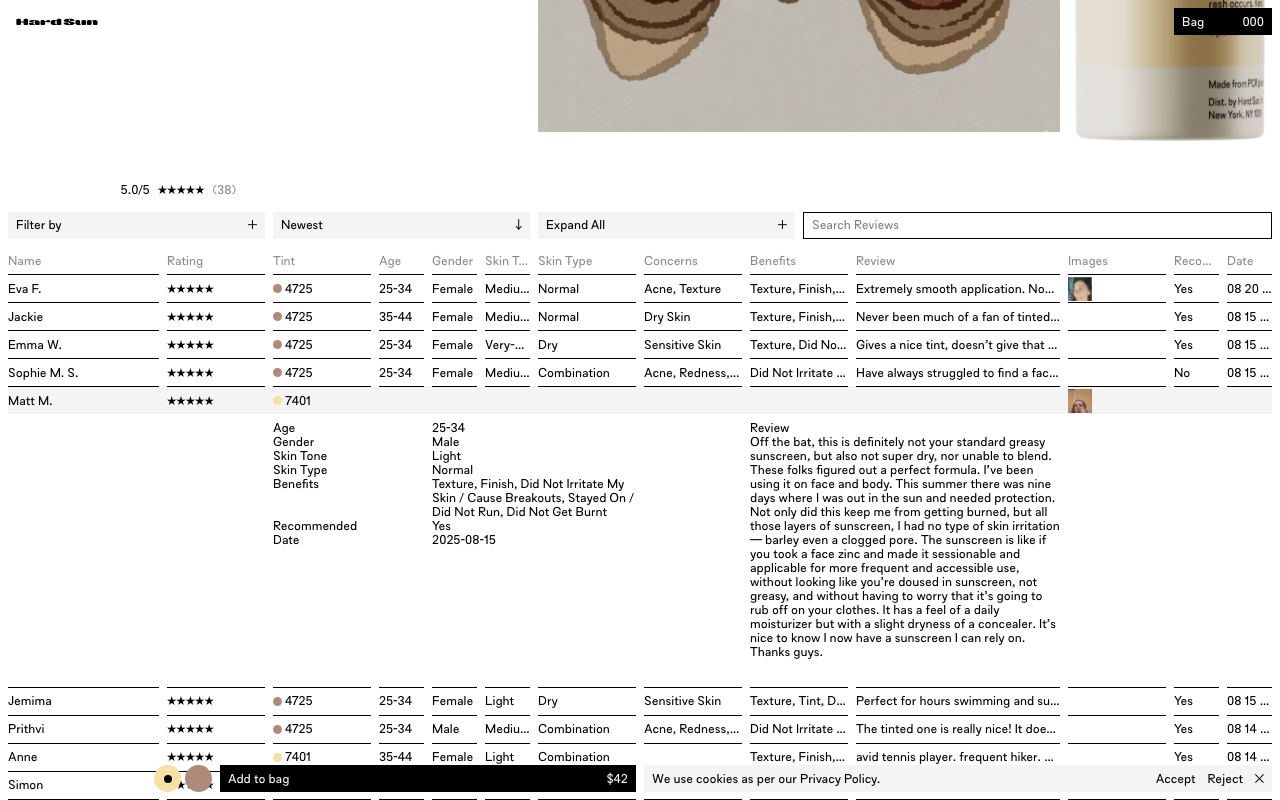This screenshot has height=800, width=1280.
Task: Select the brown tint swatch
Action: coord(199,779)
